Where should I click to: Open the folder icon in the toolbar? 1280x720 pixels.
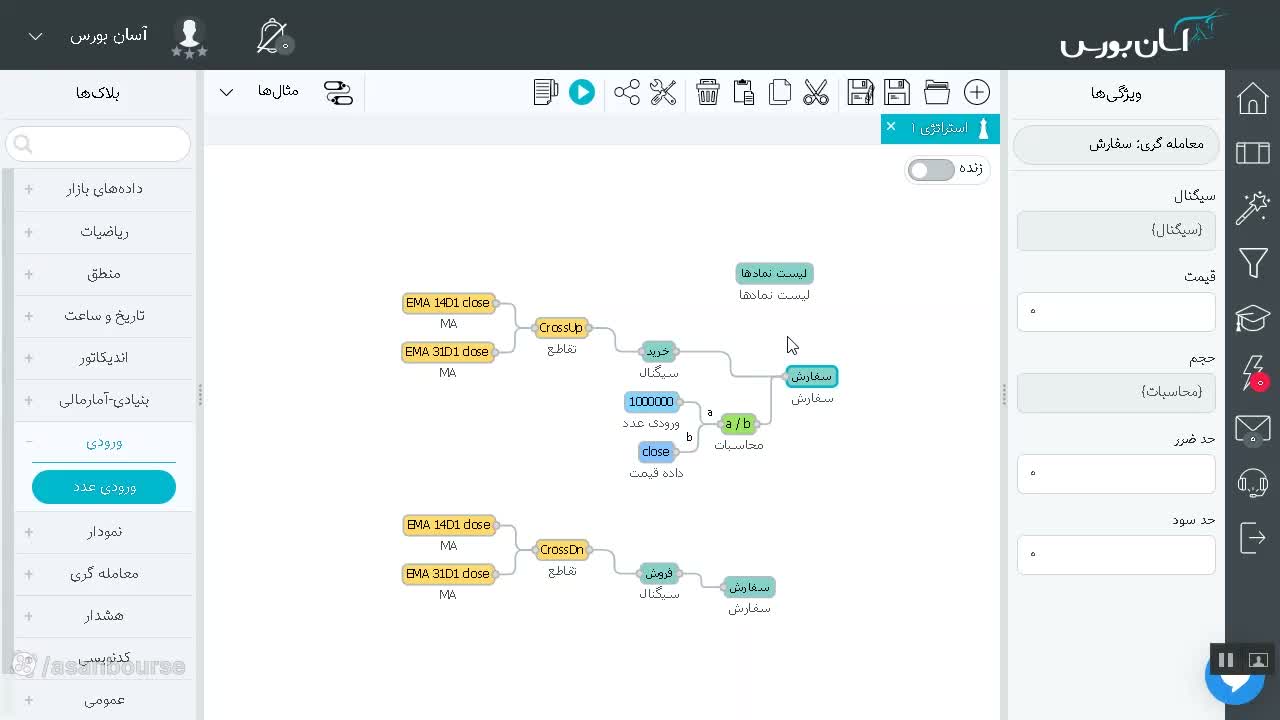[x=937, y=92]
